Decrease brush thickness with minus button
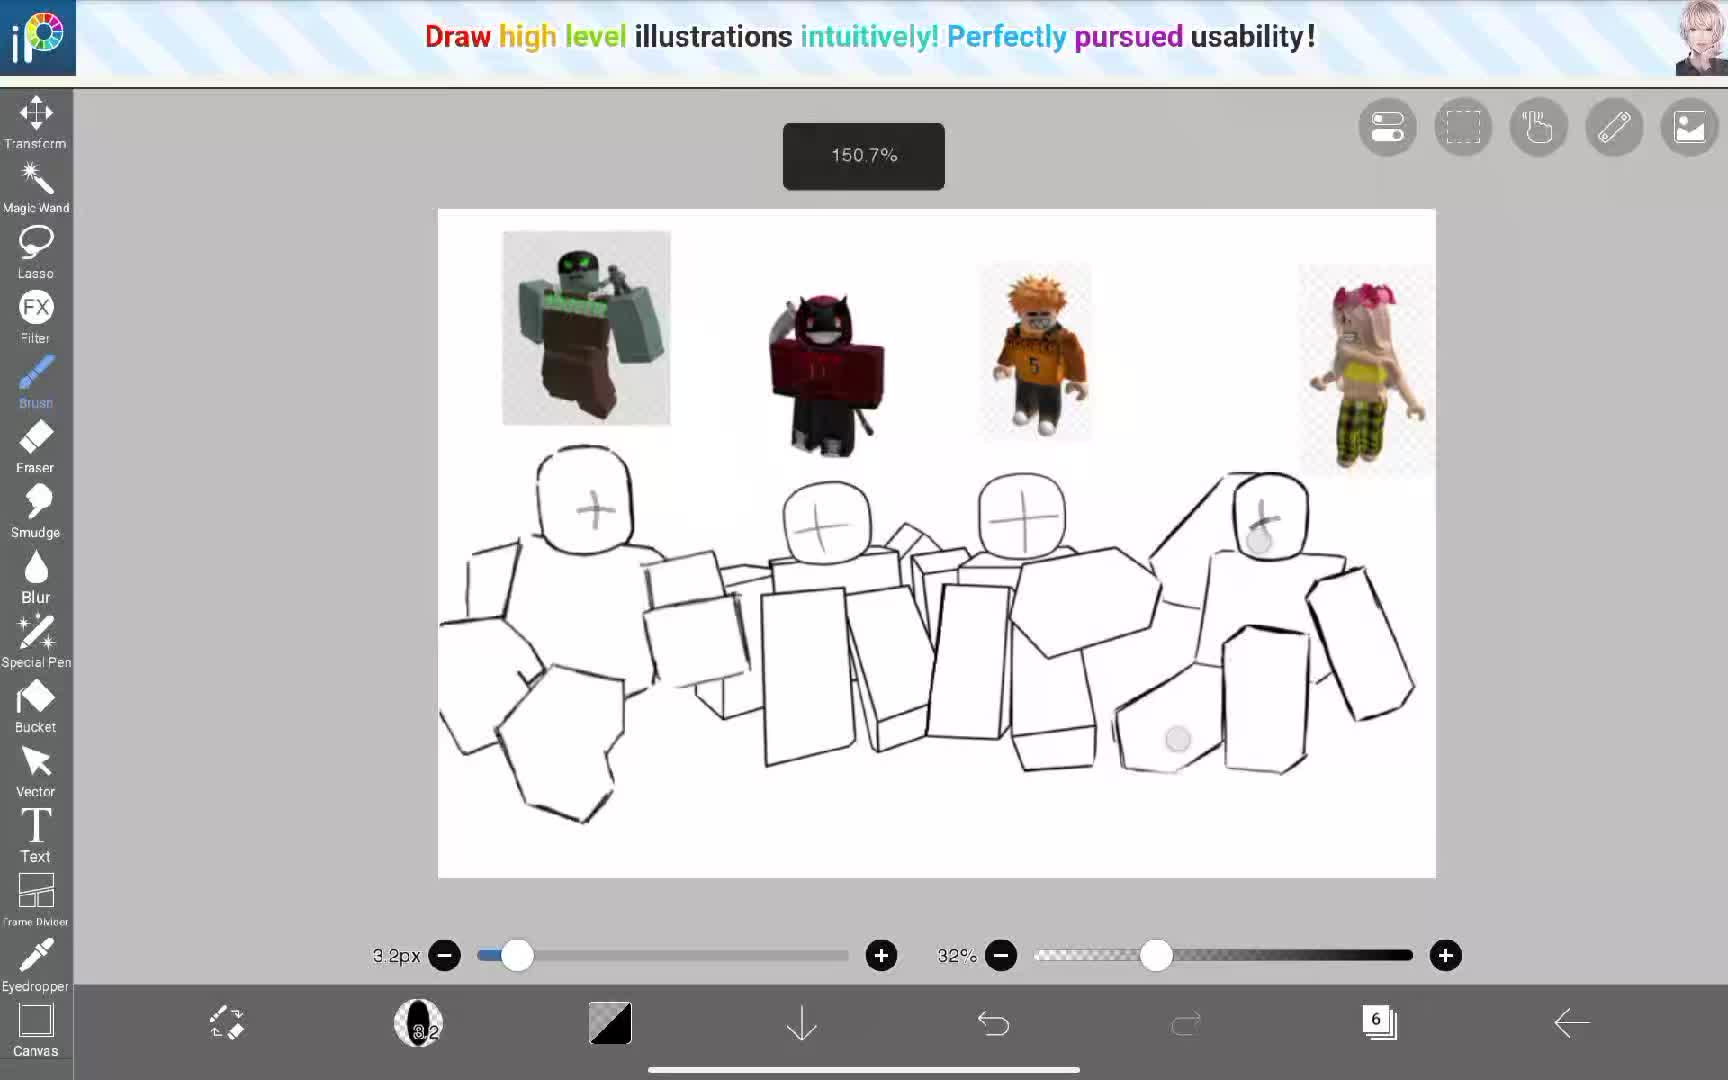The image size is (1728, 1080). coord(445,956)
